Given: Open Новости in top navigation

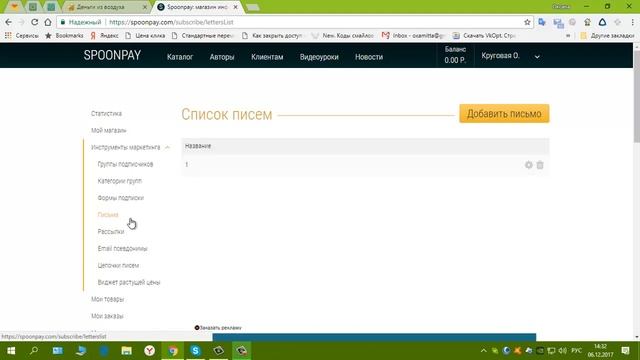Looking at the screenshot, I should pos(369,57).
